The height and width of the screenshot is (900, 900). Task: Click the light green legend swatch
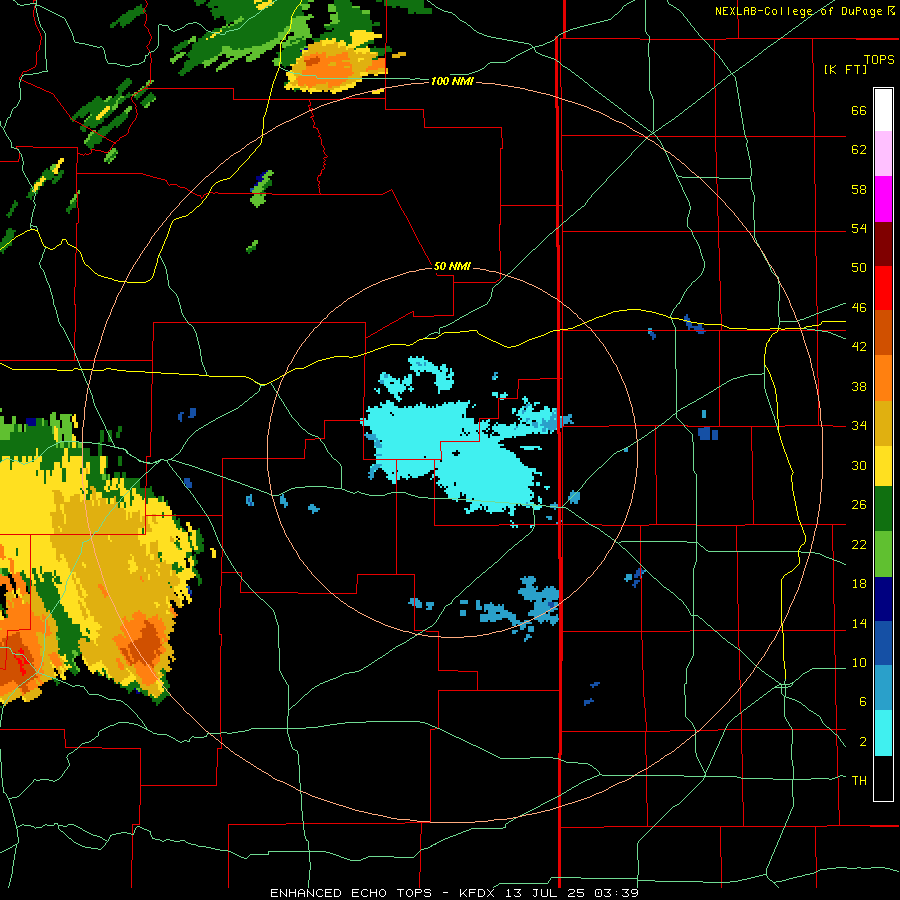pyautogui.click(x=883, y=554)
